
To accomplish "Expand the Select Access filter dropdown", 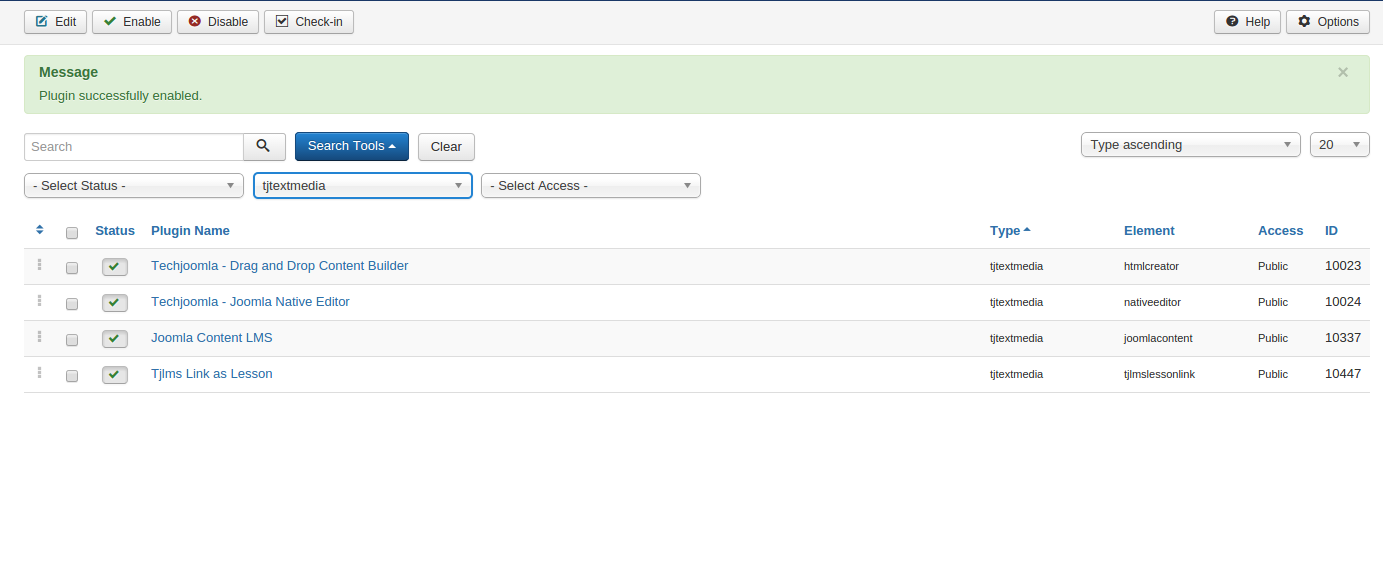I will pyautogui.click(x=590, y=186).
